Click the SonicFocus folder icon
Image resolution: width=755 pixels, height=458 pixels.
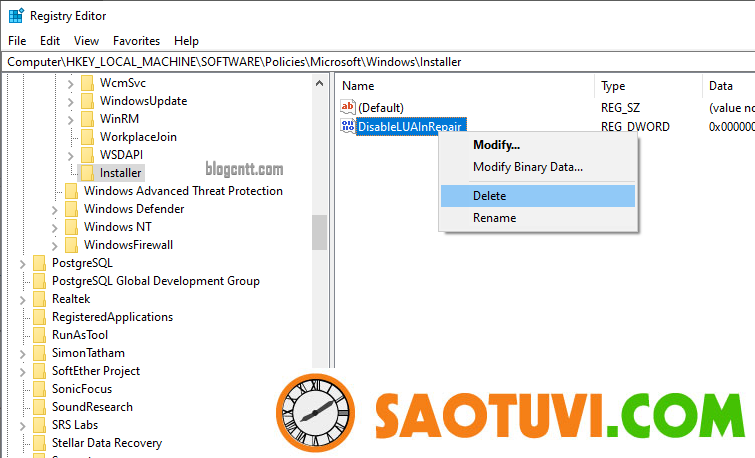tap(39, 389)
